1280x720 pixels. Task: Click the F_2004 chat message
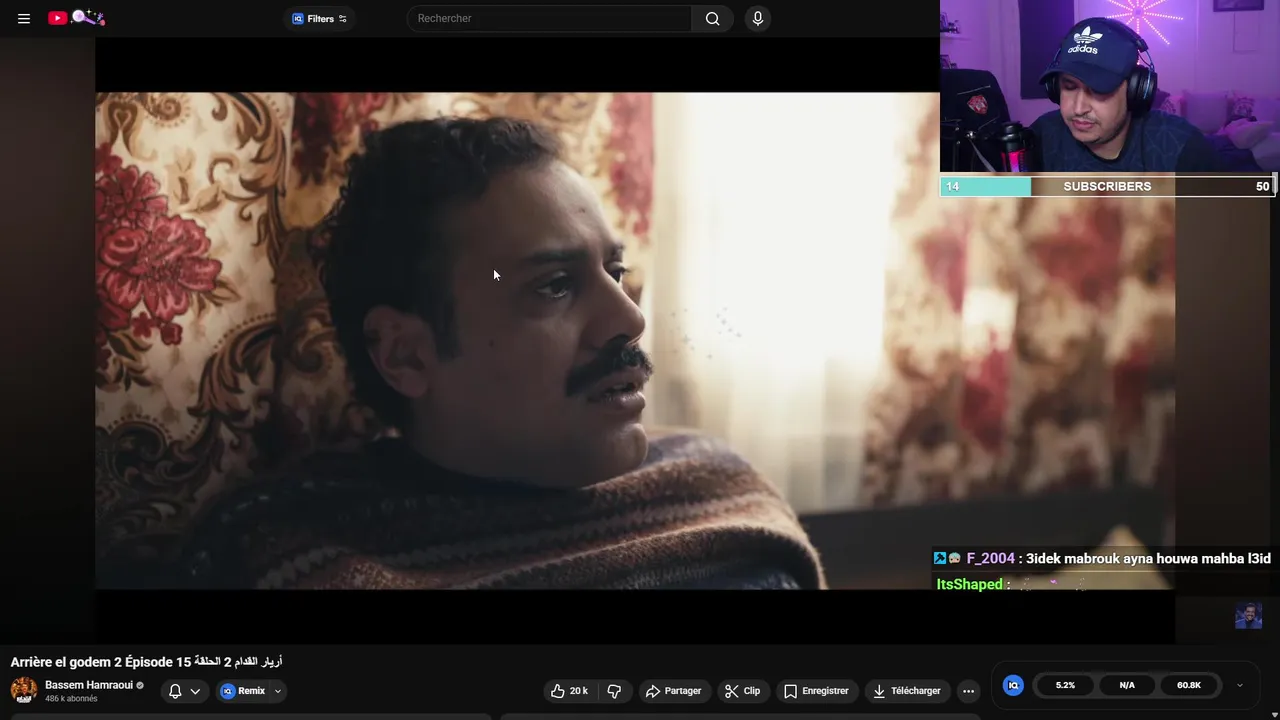click(1103, 558)
